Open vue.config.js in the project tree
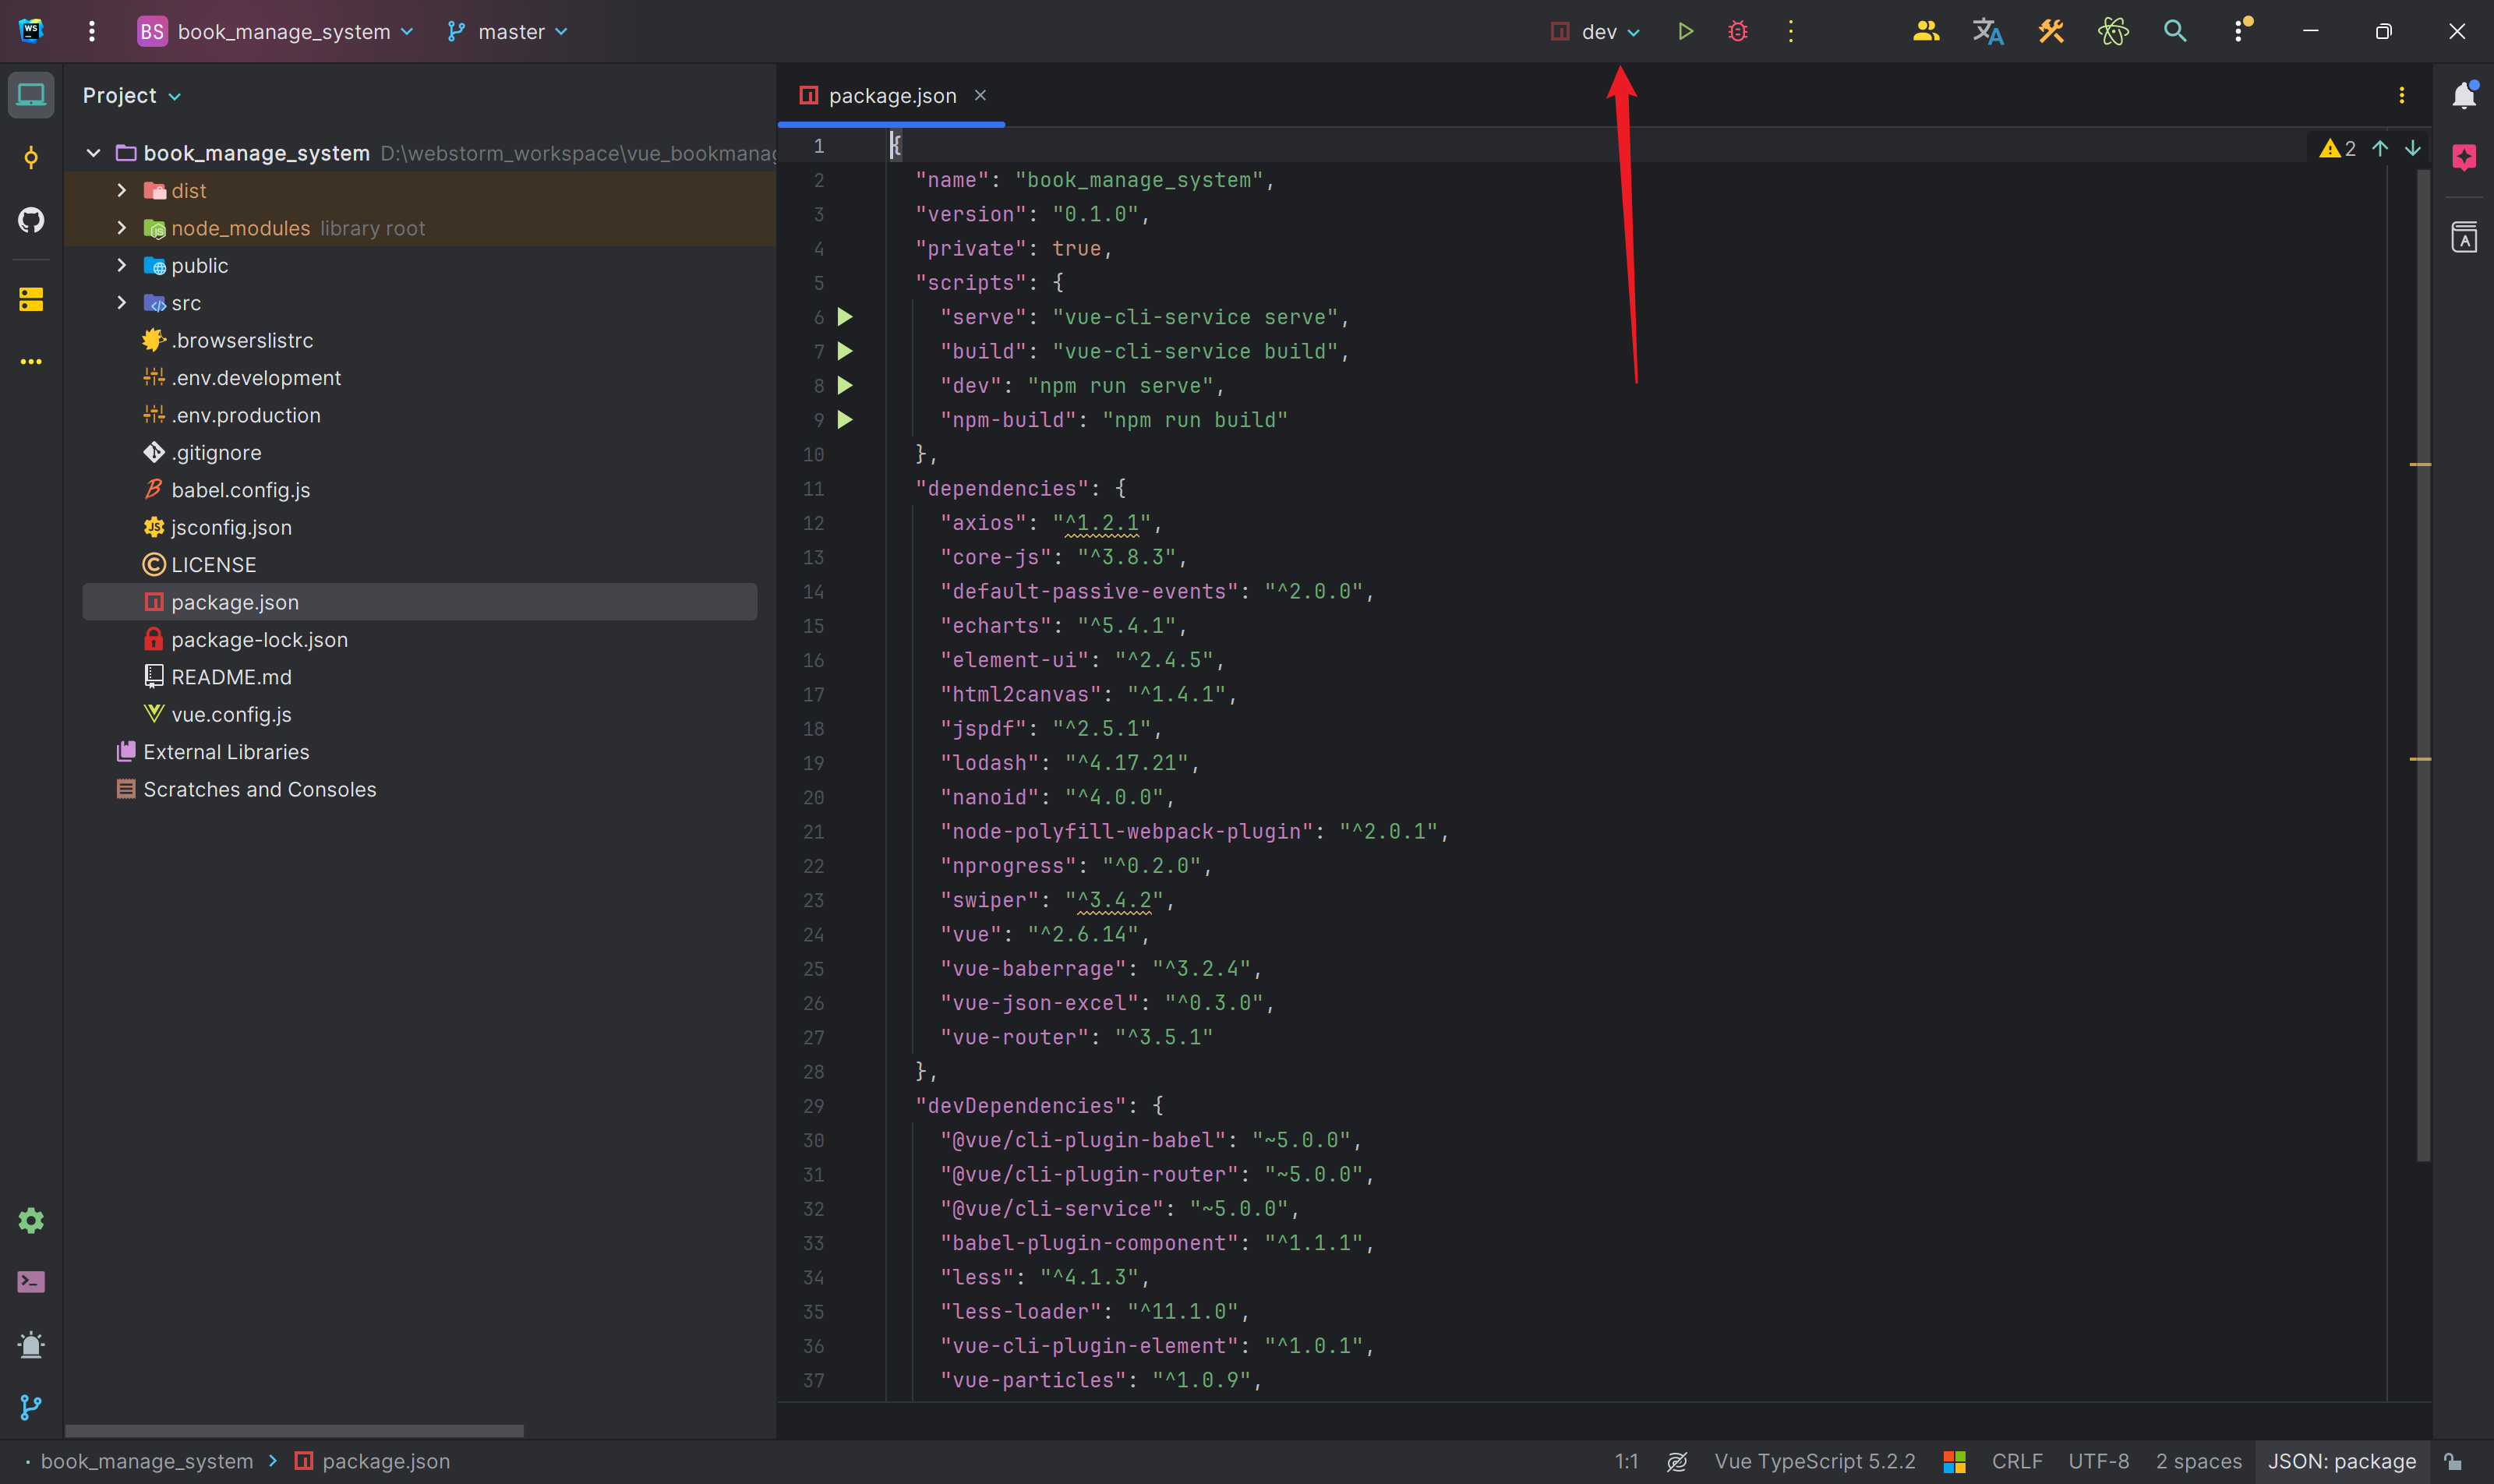This screenshot has width=2494, height=1484. [231, 714]
